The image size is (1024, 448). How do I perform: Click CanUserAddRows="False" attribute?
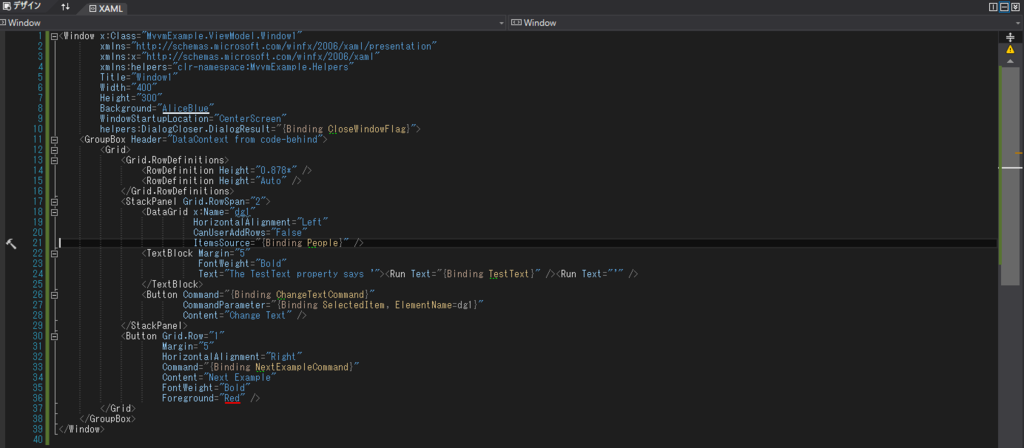click(x=250, y=232)
